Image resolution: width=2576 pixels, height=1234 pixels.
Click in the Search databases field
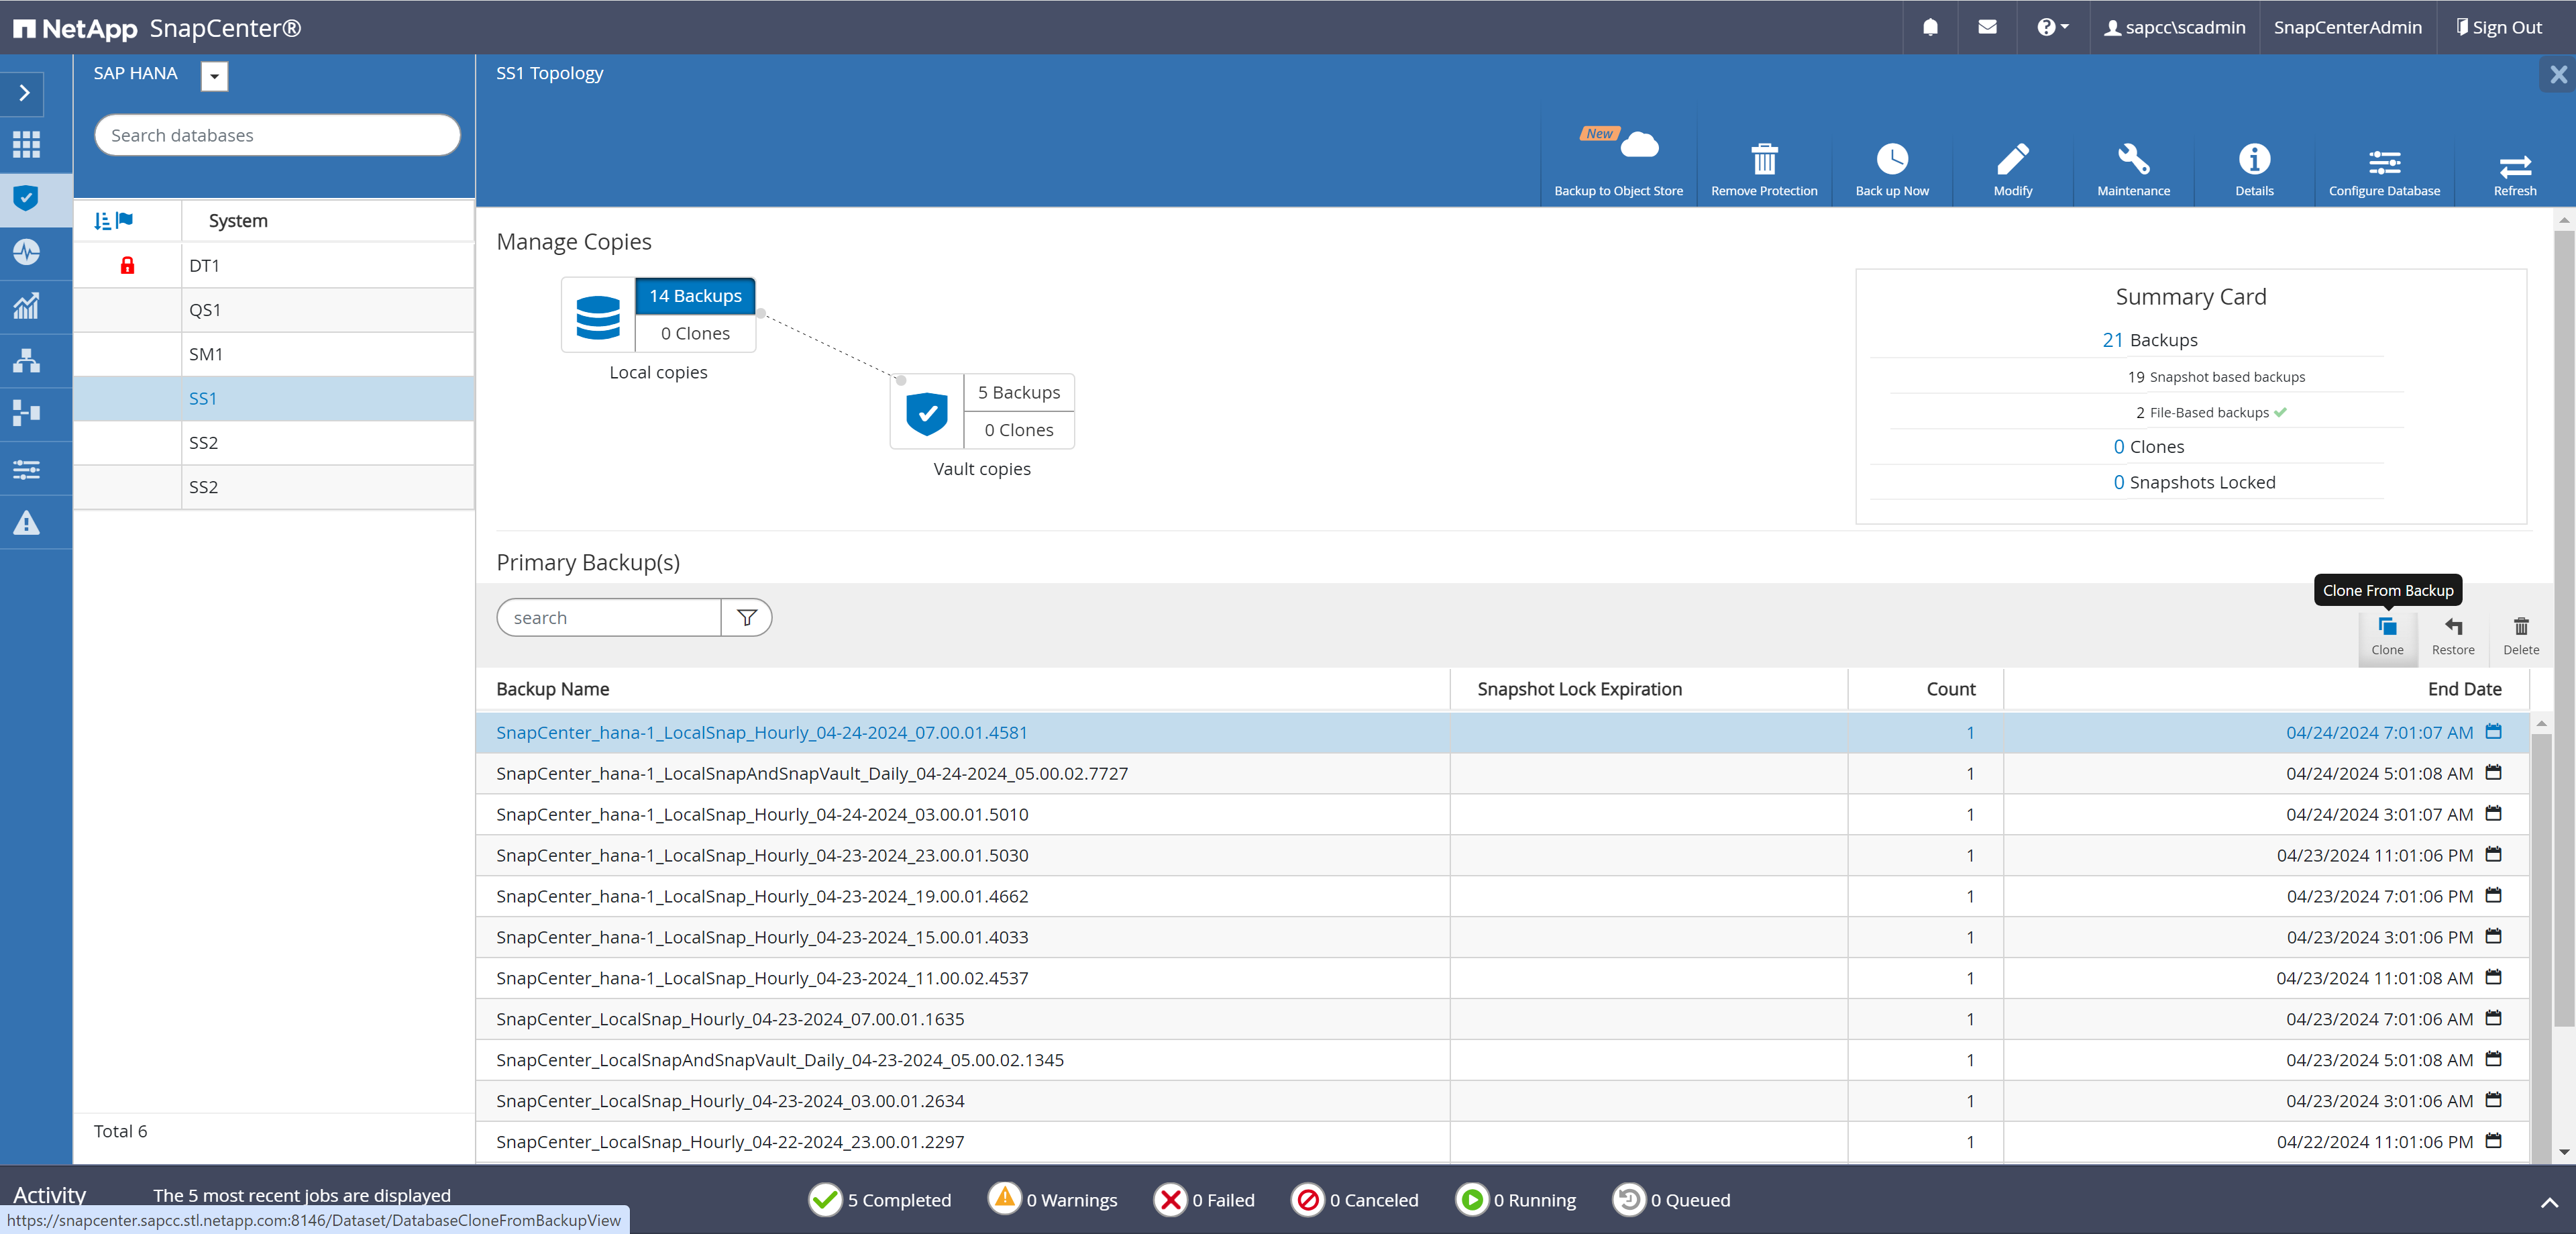[277, 135]
